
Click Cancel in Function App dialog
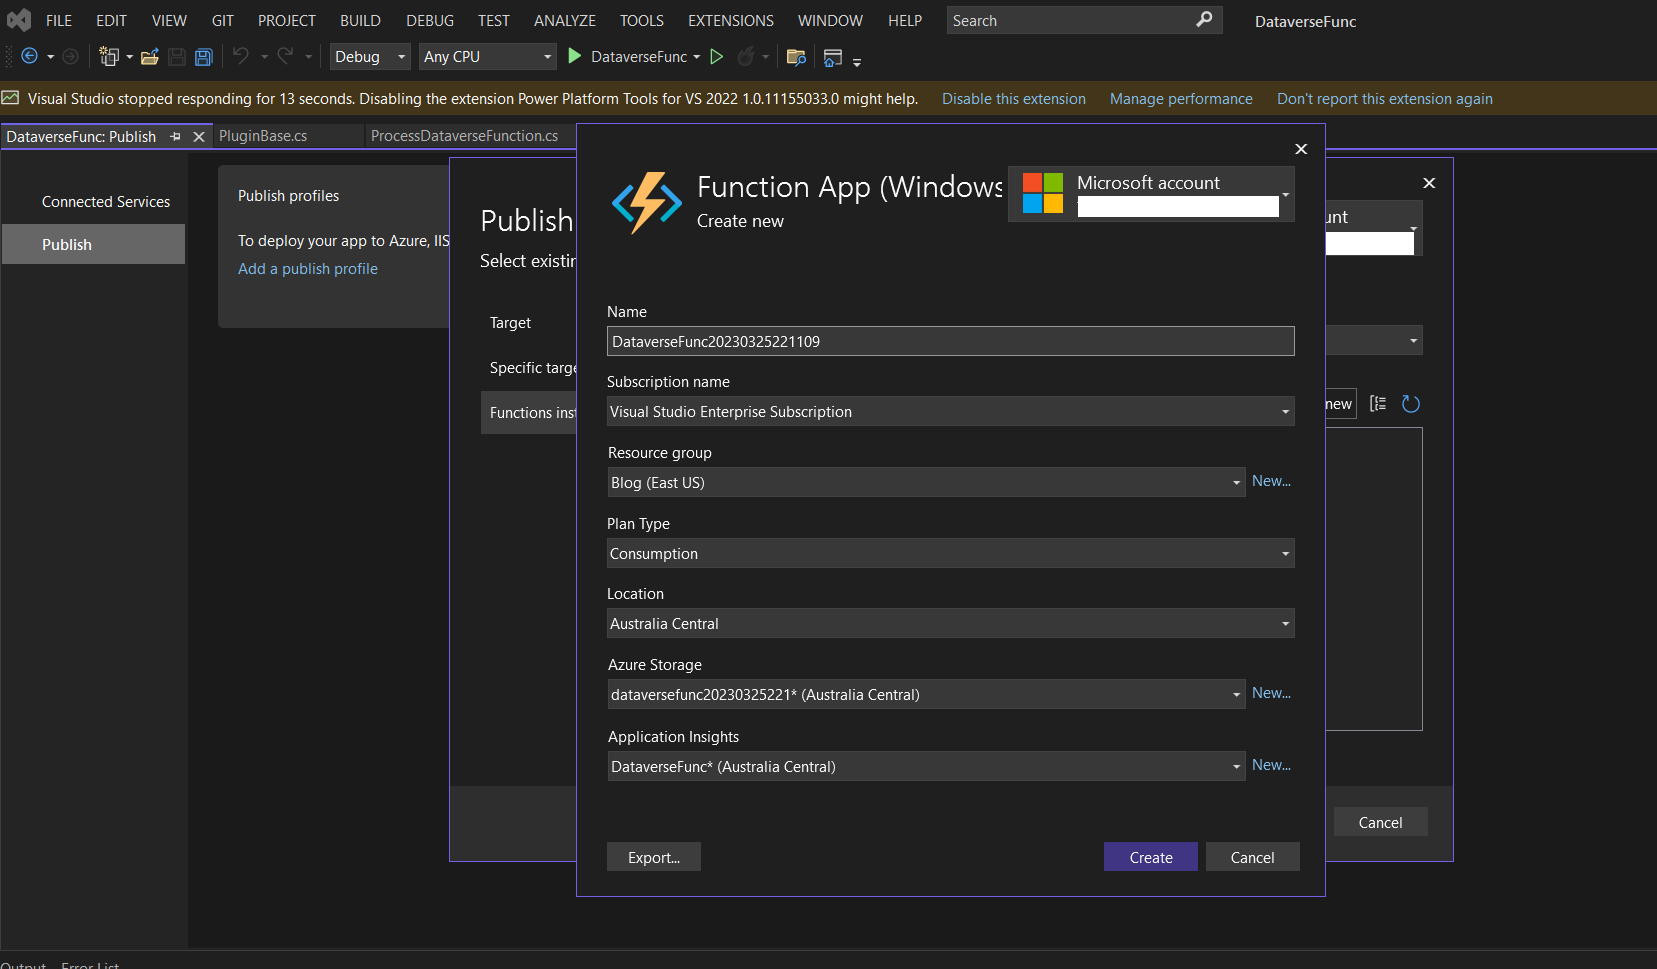coord(1252,857)
